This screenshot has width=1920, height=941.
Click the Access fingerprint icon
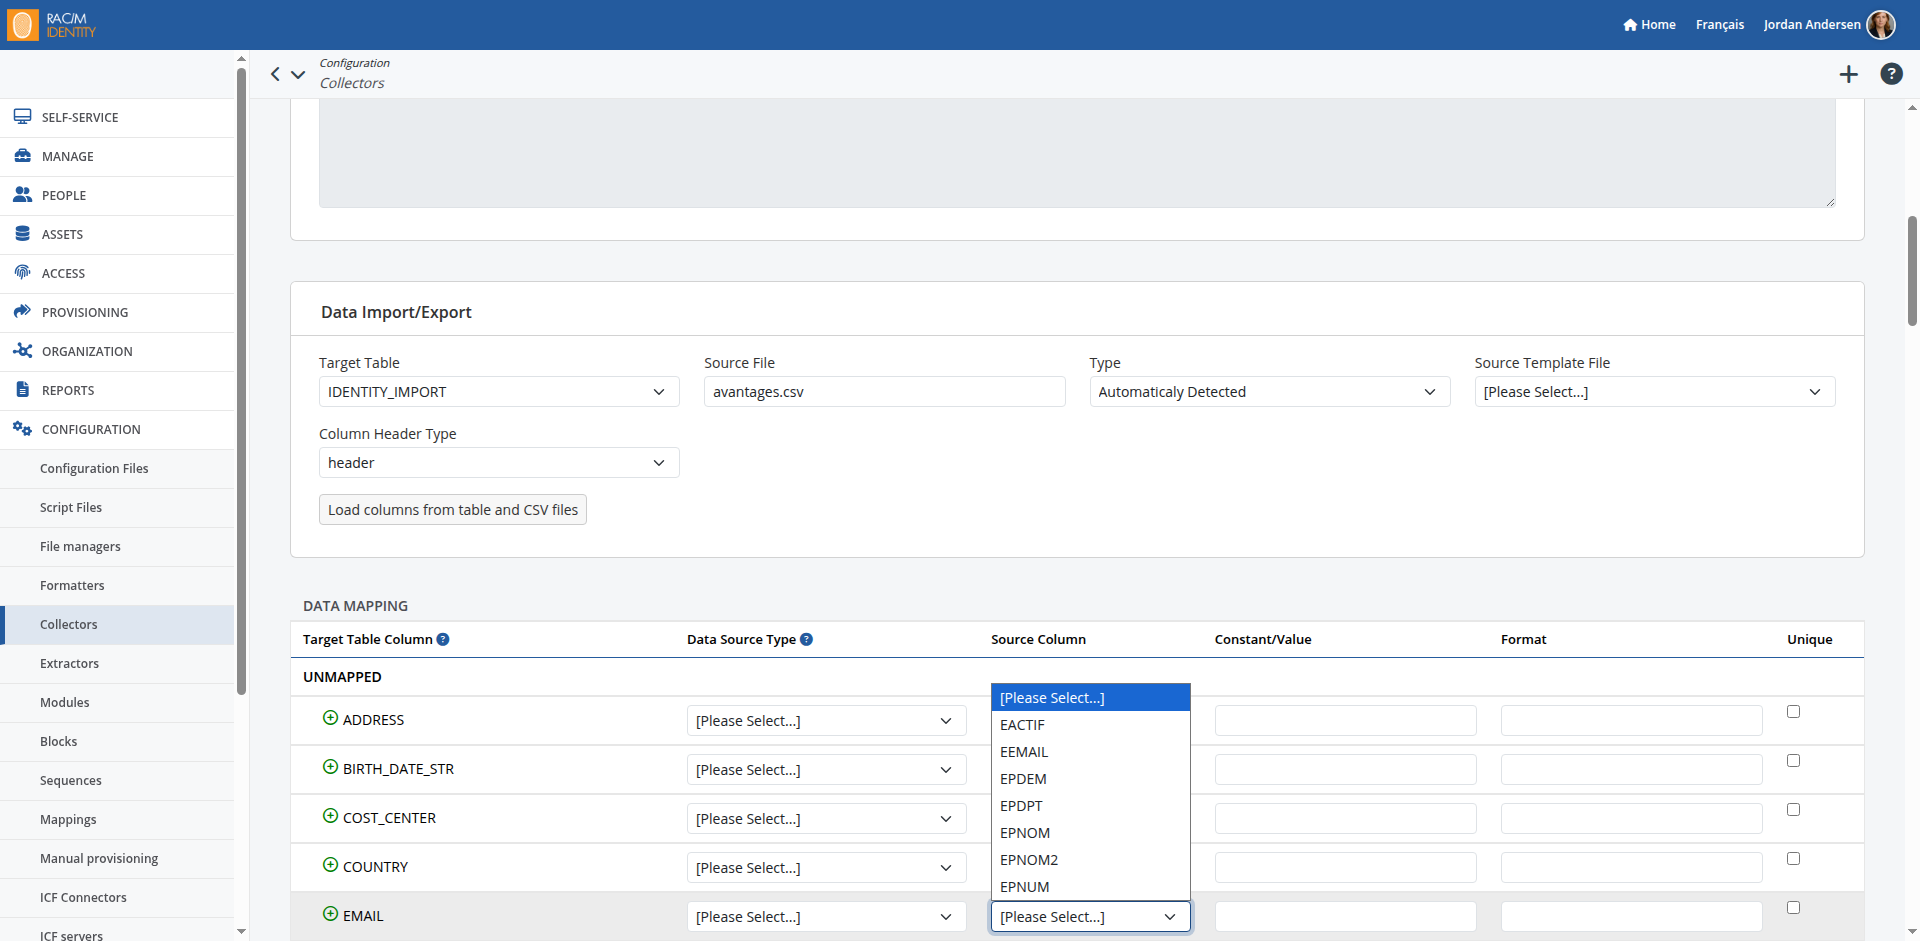[22, 273]
